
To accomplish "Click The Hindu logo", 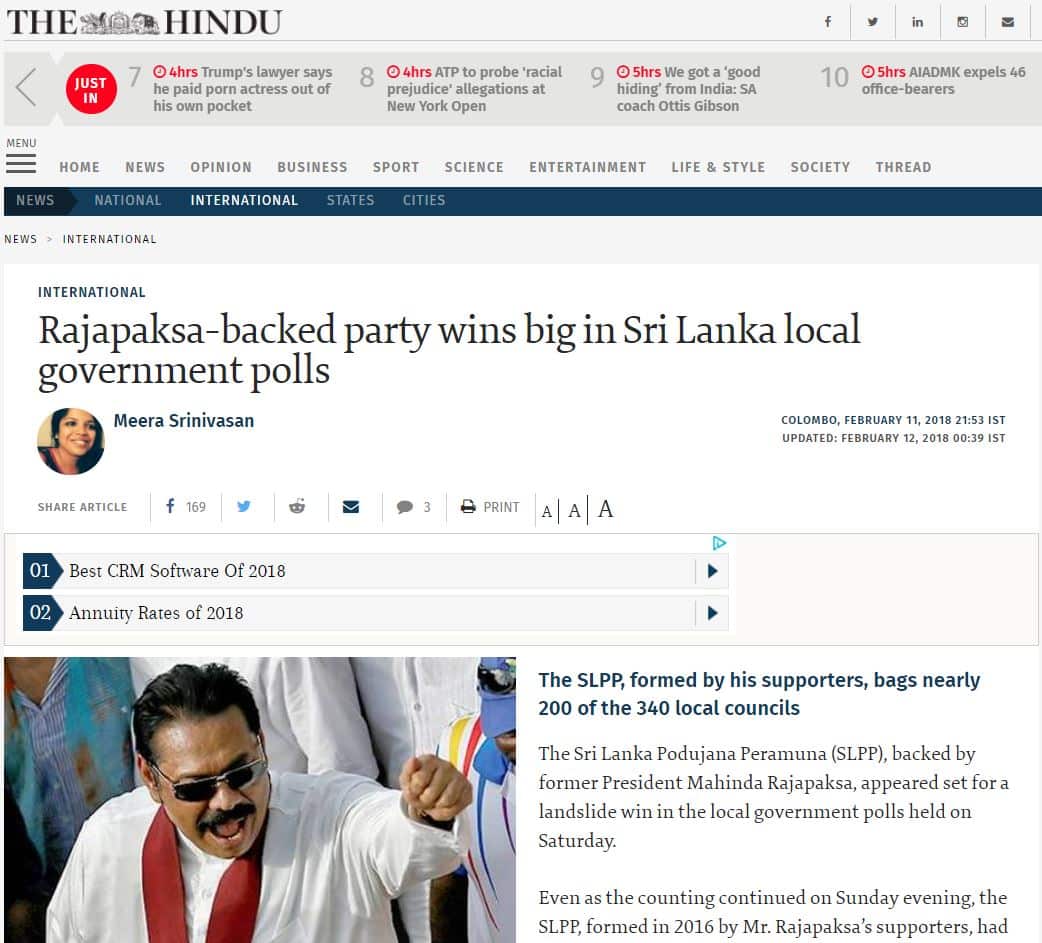I will (x=145, y=22).
